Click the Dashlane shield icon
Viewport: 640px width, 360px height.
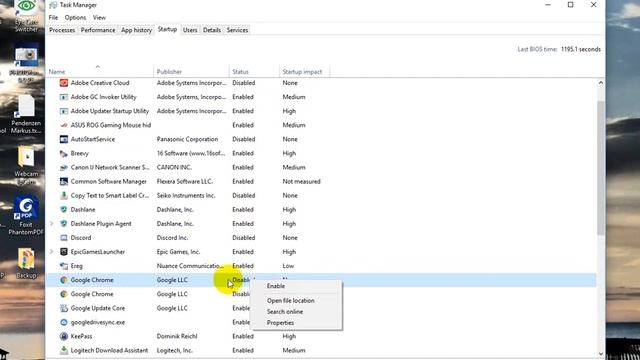point(64,210)
